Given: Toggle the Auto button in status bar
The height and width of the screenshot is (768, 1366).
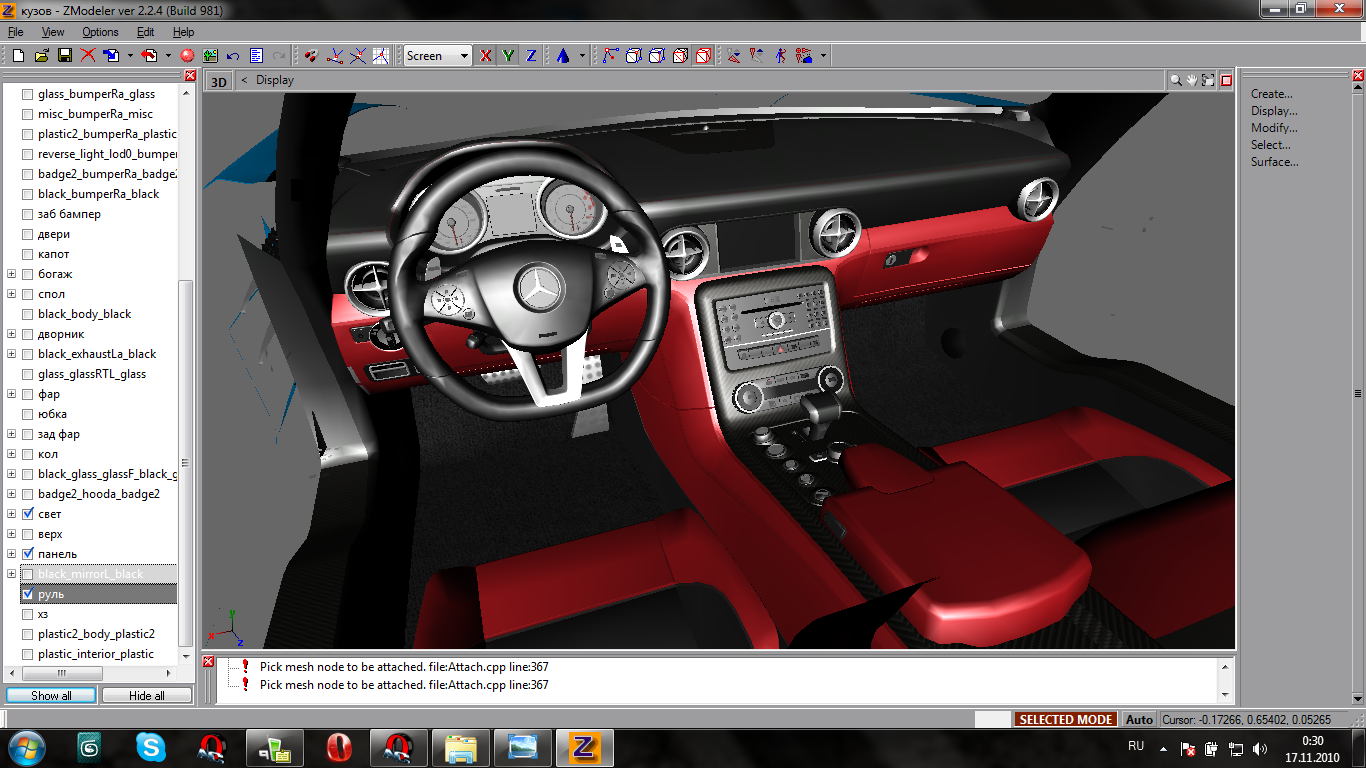Looking at the screenshot, I should 1139,719.
